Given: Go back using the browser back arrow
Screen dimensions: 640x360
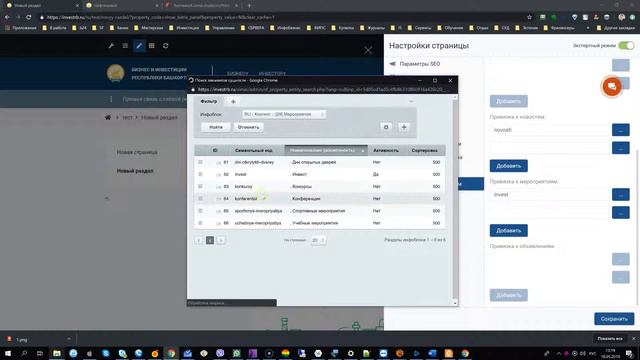Looking at the screenshot, I should (7, 17).
